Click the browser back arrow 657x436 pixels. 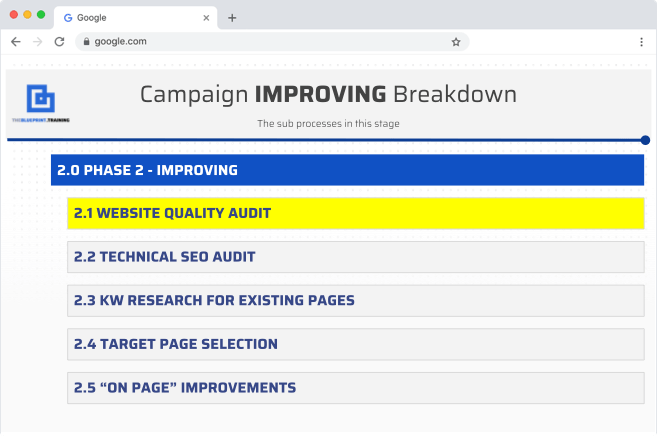[x=15, y=42]
